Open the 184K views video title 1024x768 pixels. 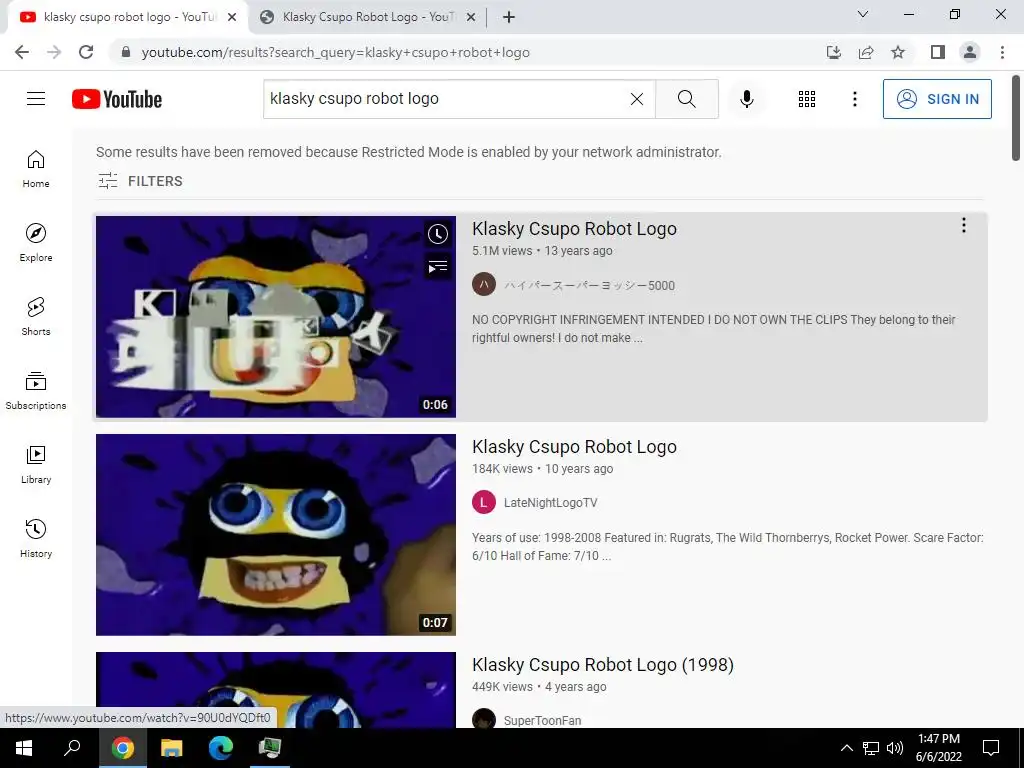[x=574, y=447]
